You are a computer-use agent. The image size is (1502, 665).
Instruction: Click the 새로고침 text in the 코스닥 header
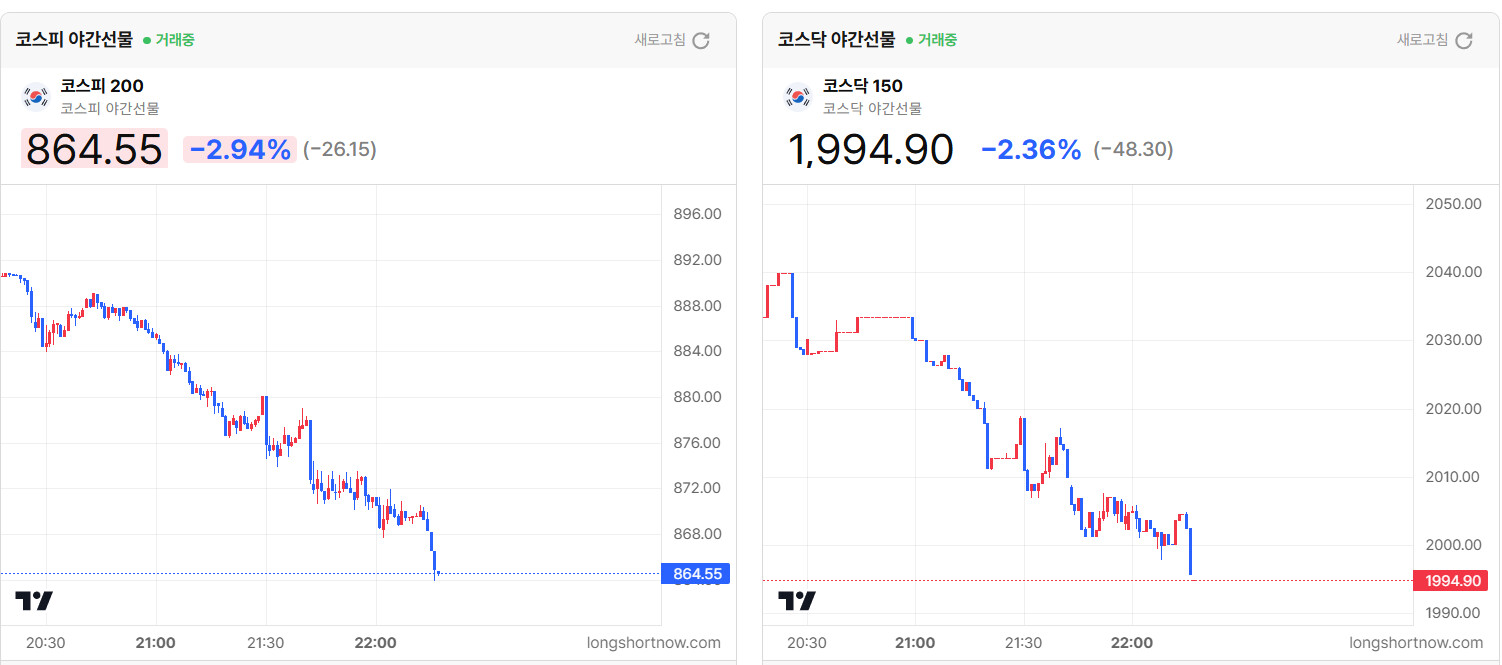[1422, 40]
